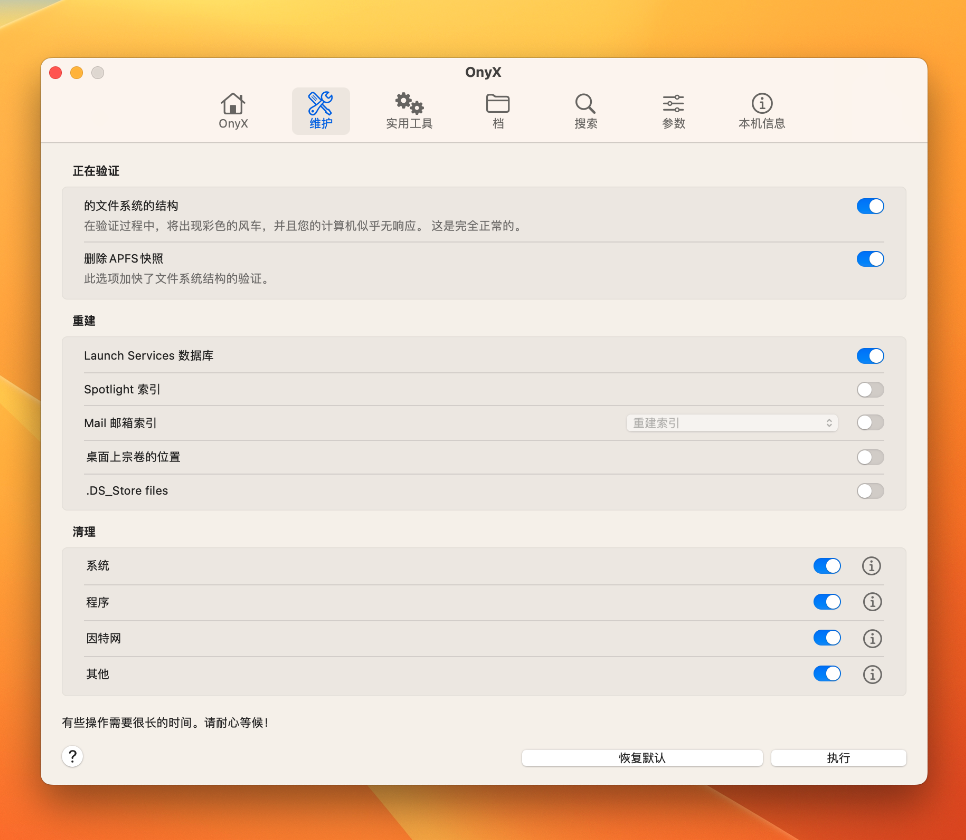
Task: Click the help question mark button
Action: point(72,757)
